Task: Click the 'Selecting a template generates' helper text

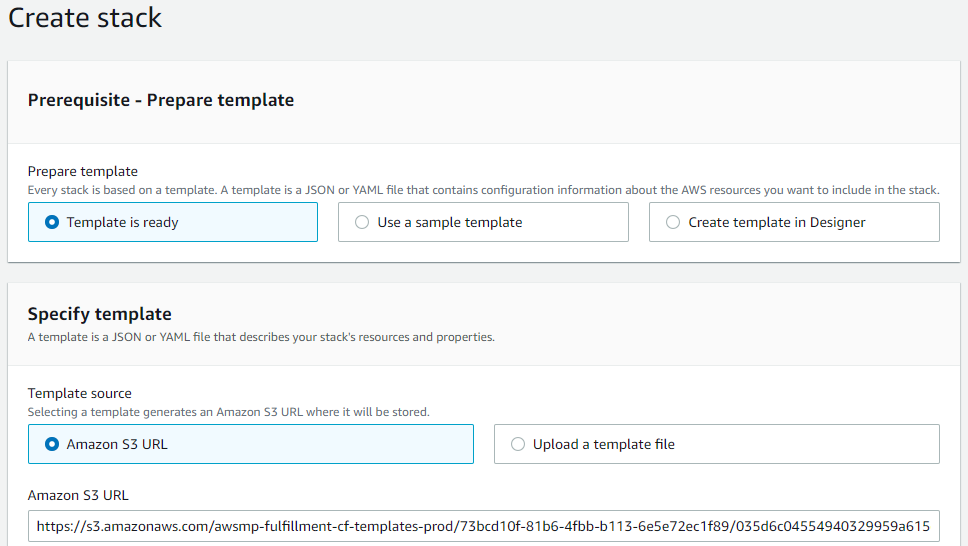Action: (x=228, y=412)
